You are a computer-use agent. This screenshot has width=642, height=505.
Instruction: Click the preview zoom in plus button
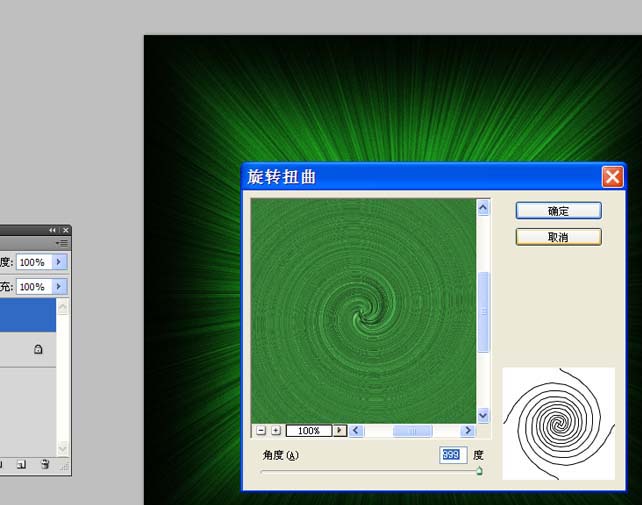276,430
